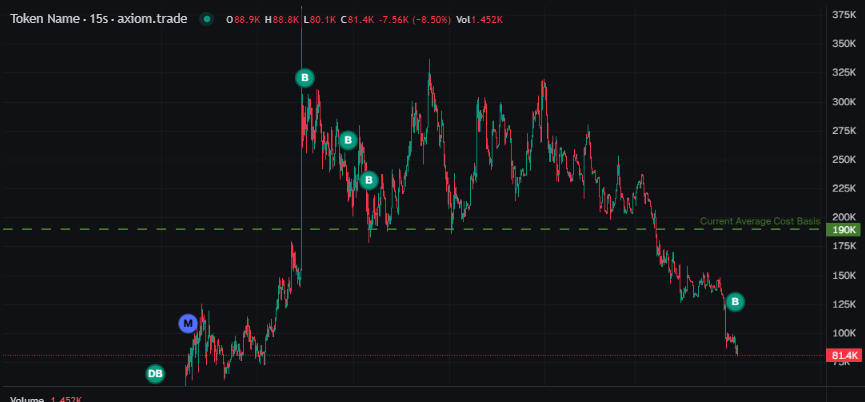Click the 250K price axis label

[x=844, y=159]
